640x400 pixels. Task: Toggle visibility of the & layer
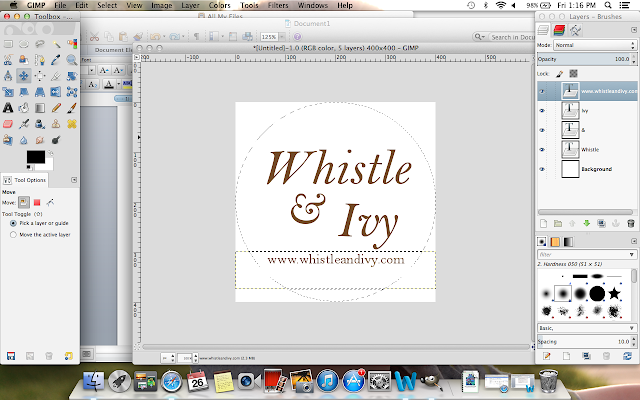(542, 130)
